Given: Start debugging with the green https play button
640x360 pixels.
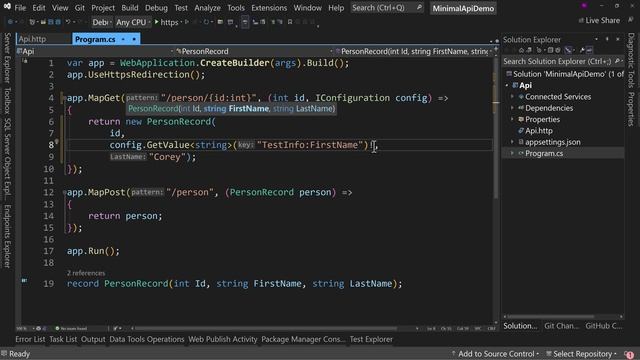Looking at the screenshot, I should 156,22.
